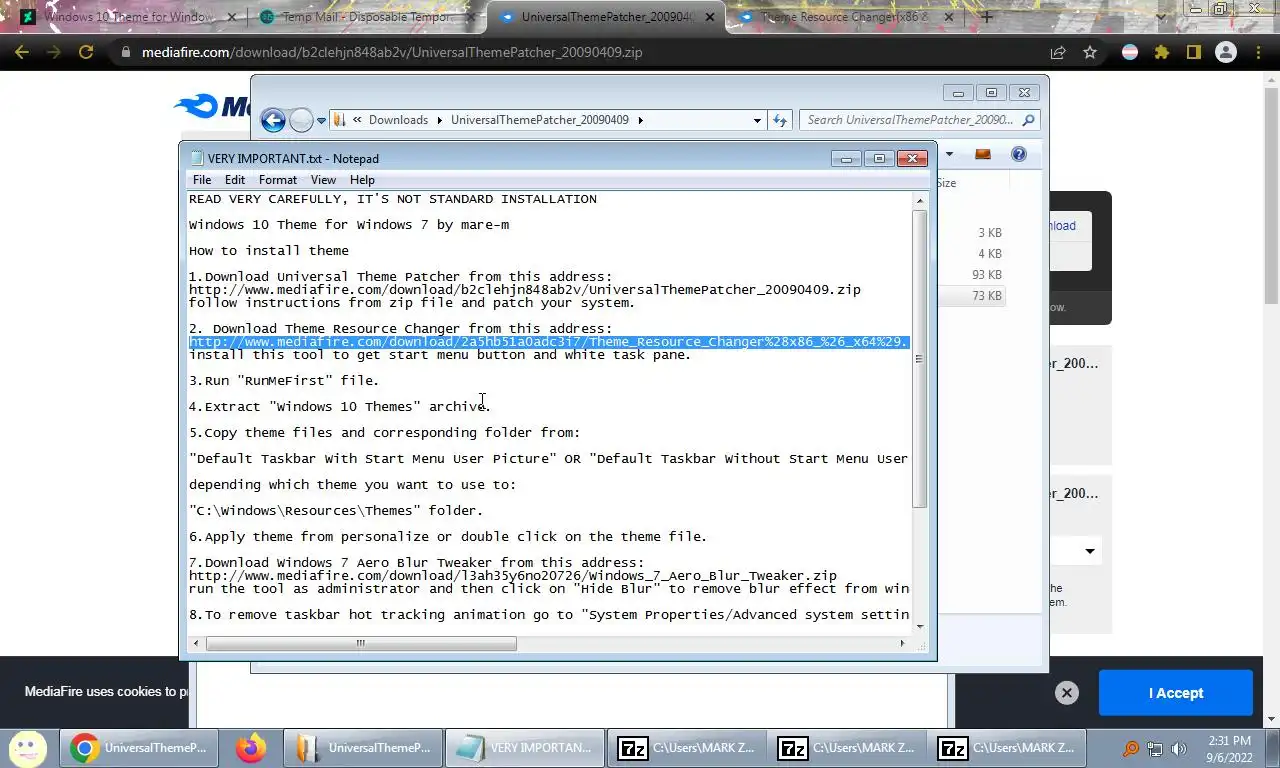
Task: Click the mediafire.com address bar
Action: [x=580, y=53]
